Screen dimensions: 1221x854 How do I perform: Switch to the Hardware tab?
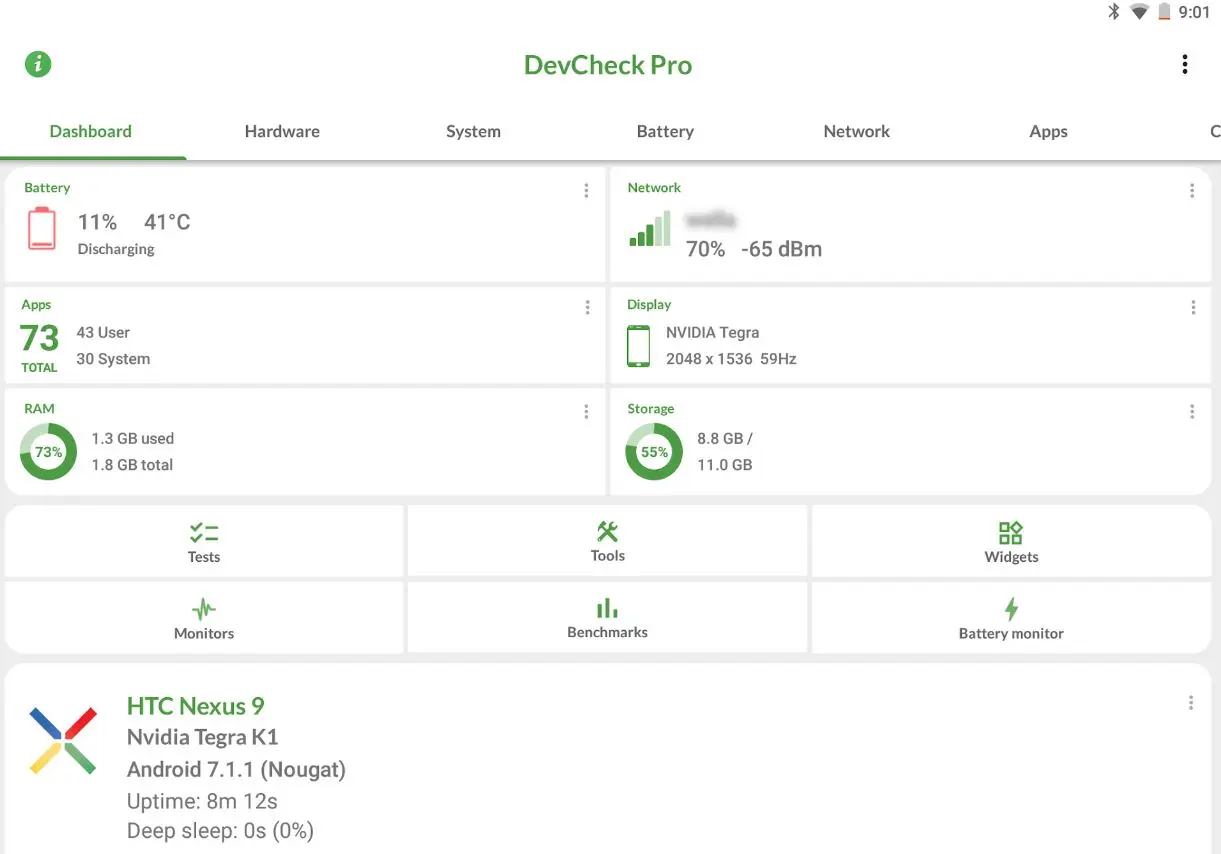tap(282, 131)
